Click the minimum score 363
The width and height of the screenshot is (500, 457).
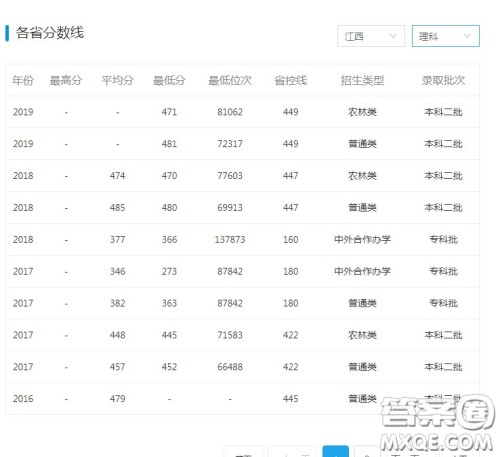pyautogui.click(x=169, y=303)
